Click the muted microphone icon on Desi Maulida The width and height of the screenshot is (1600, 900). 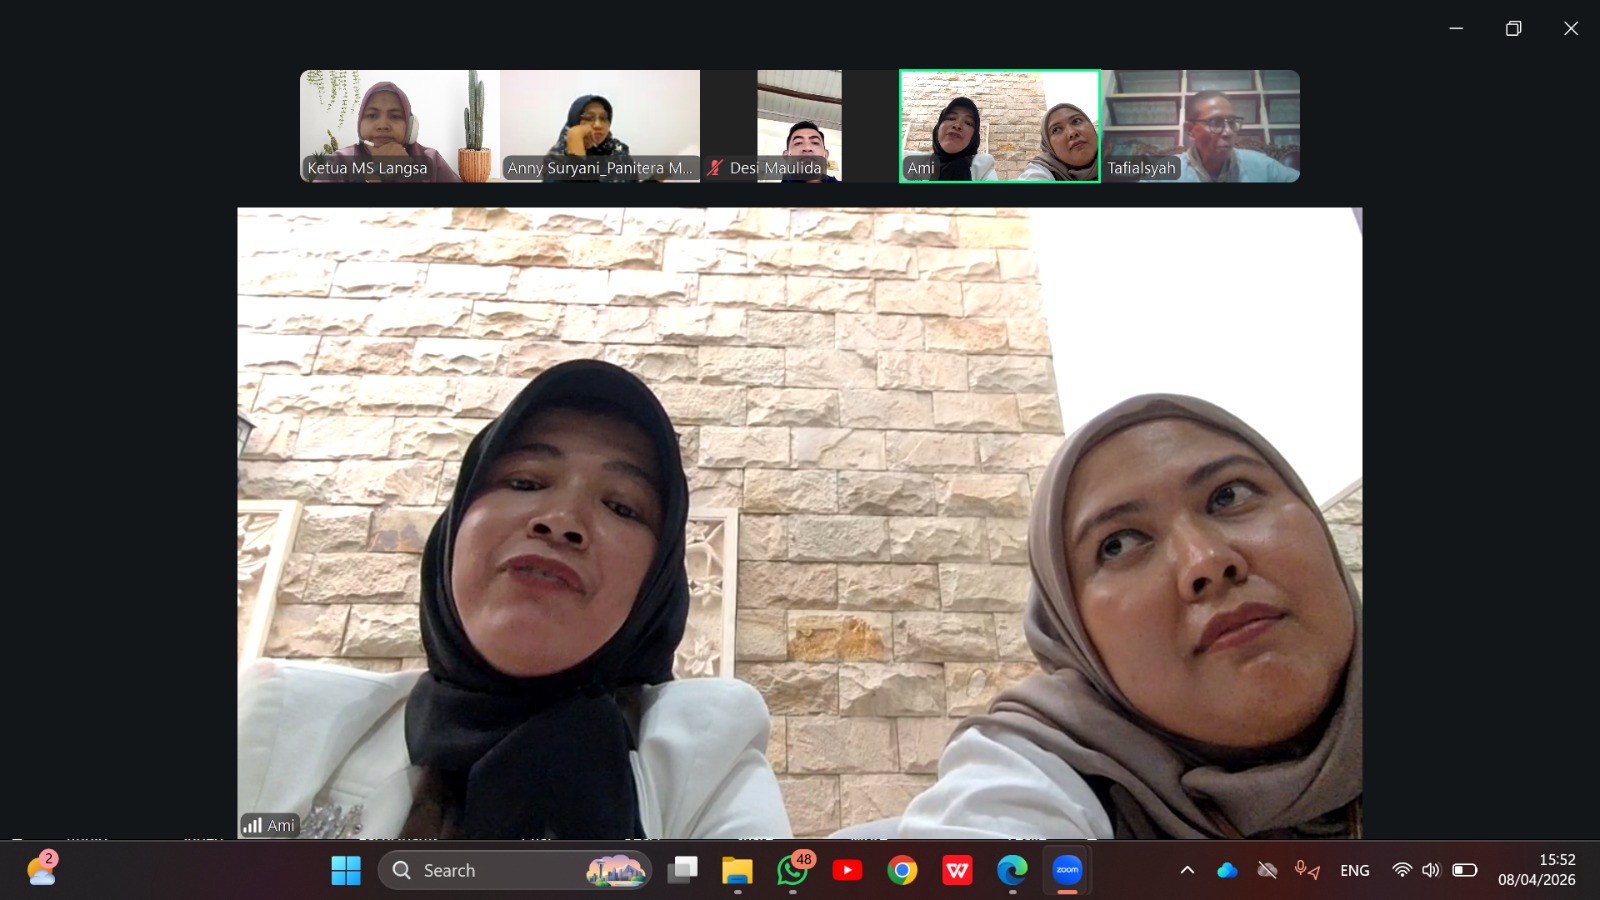(x=715, y=168)
